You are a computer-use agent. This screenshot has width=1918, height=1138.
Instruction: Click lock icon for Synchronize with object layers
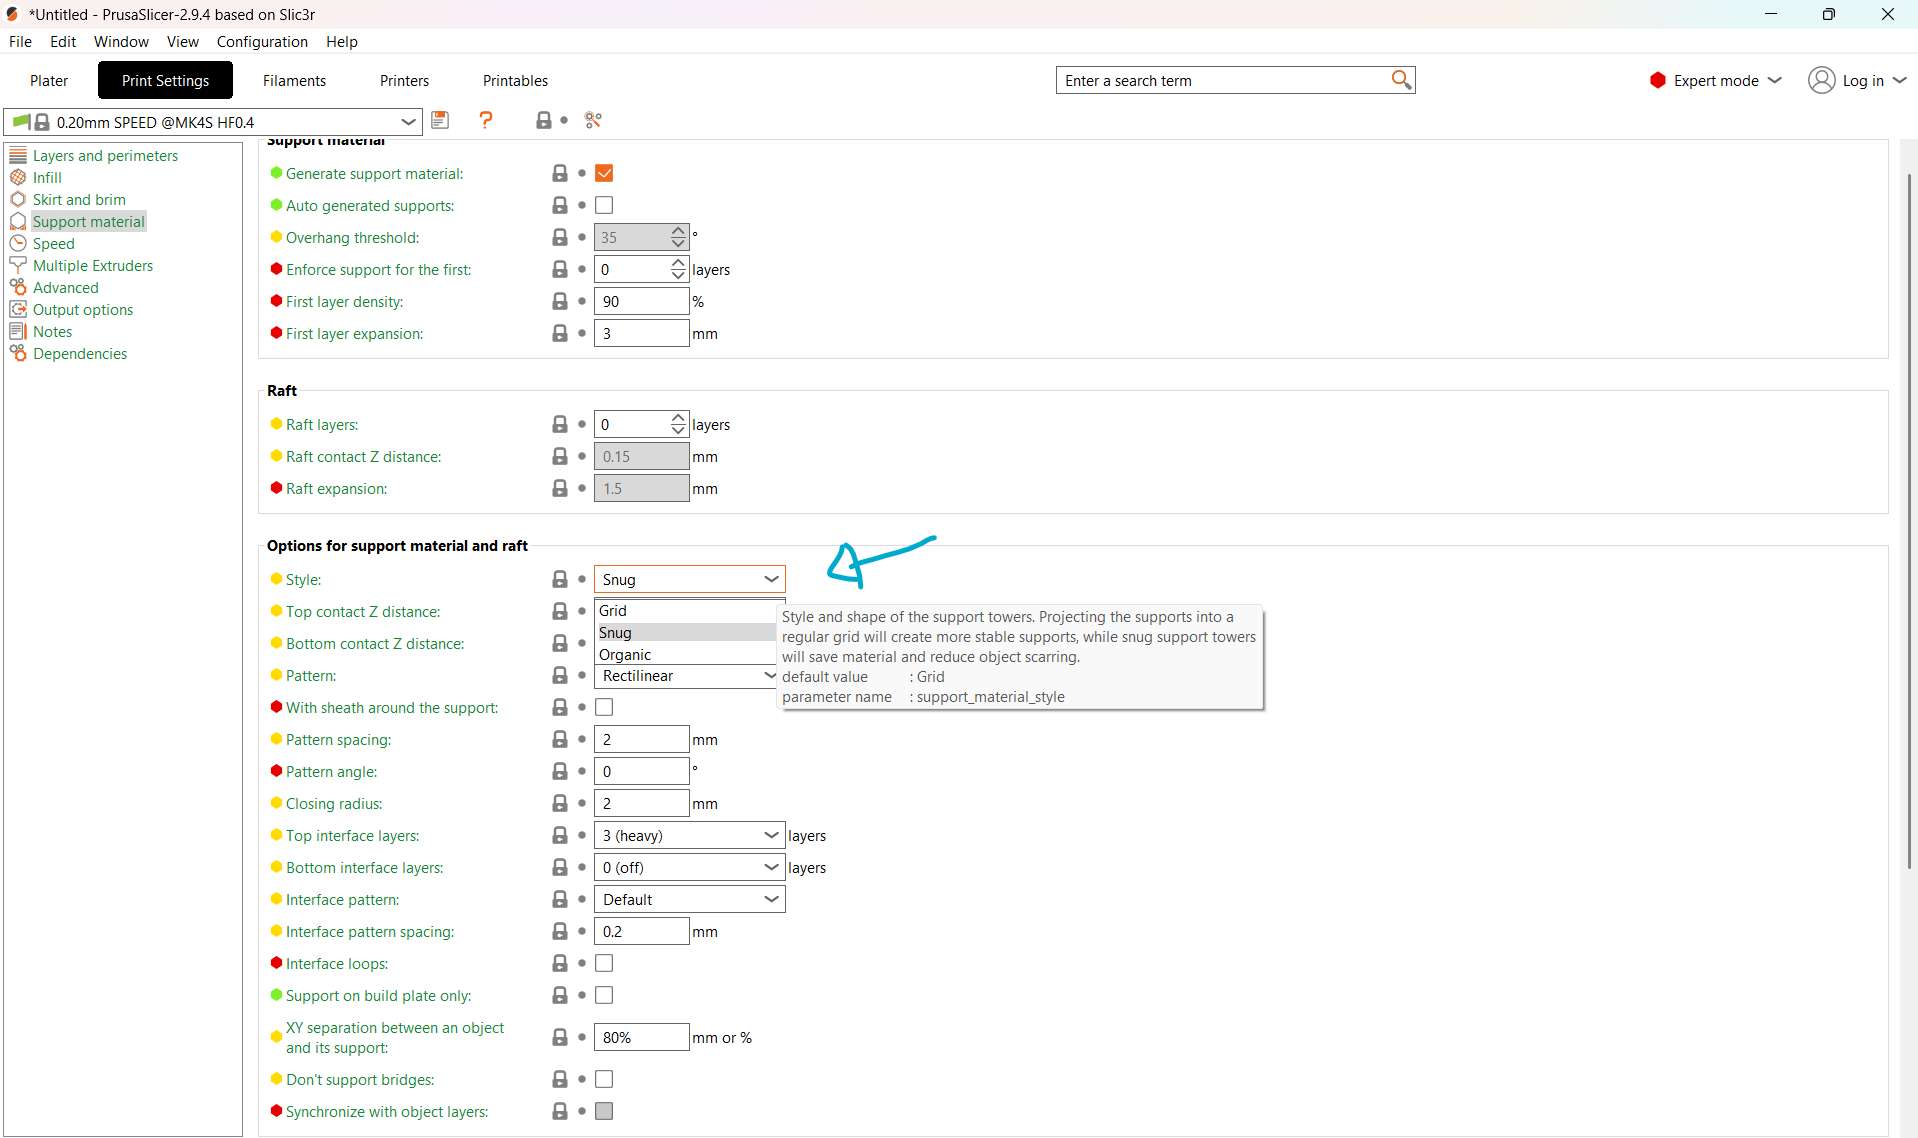coord(560,1111)
